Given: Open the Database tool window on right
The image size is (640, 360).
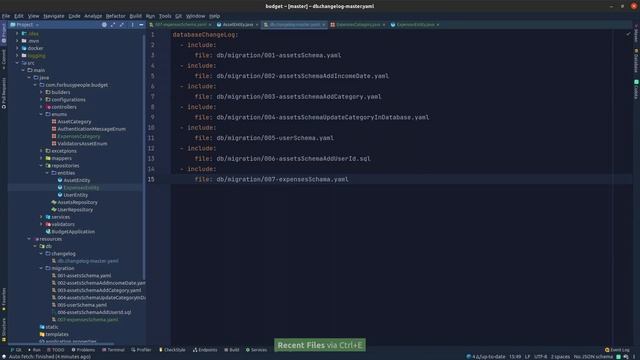Looking at the screenshot, I should point(636,60).
